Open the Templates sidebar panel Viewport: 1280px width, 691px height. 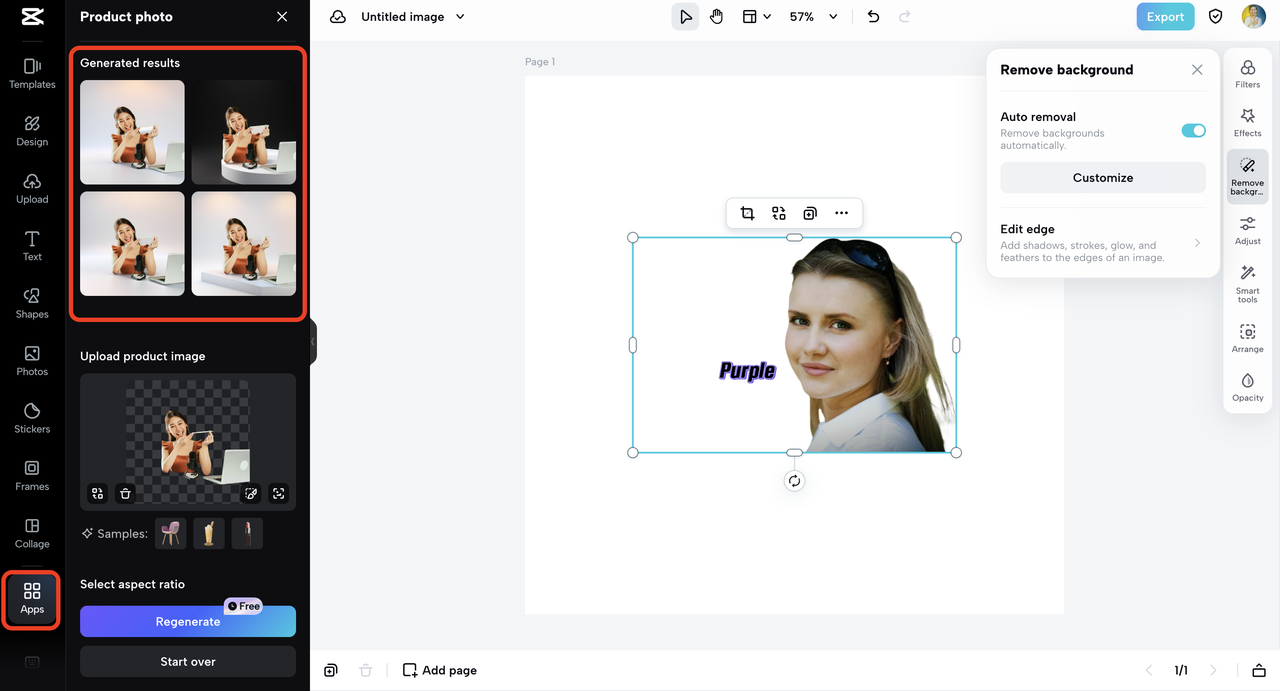tap(32, 73)
